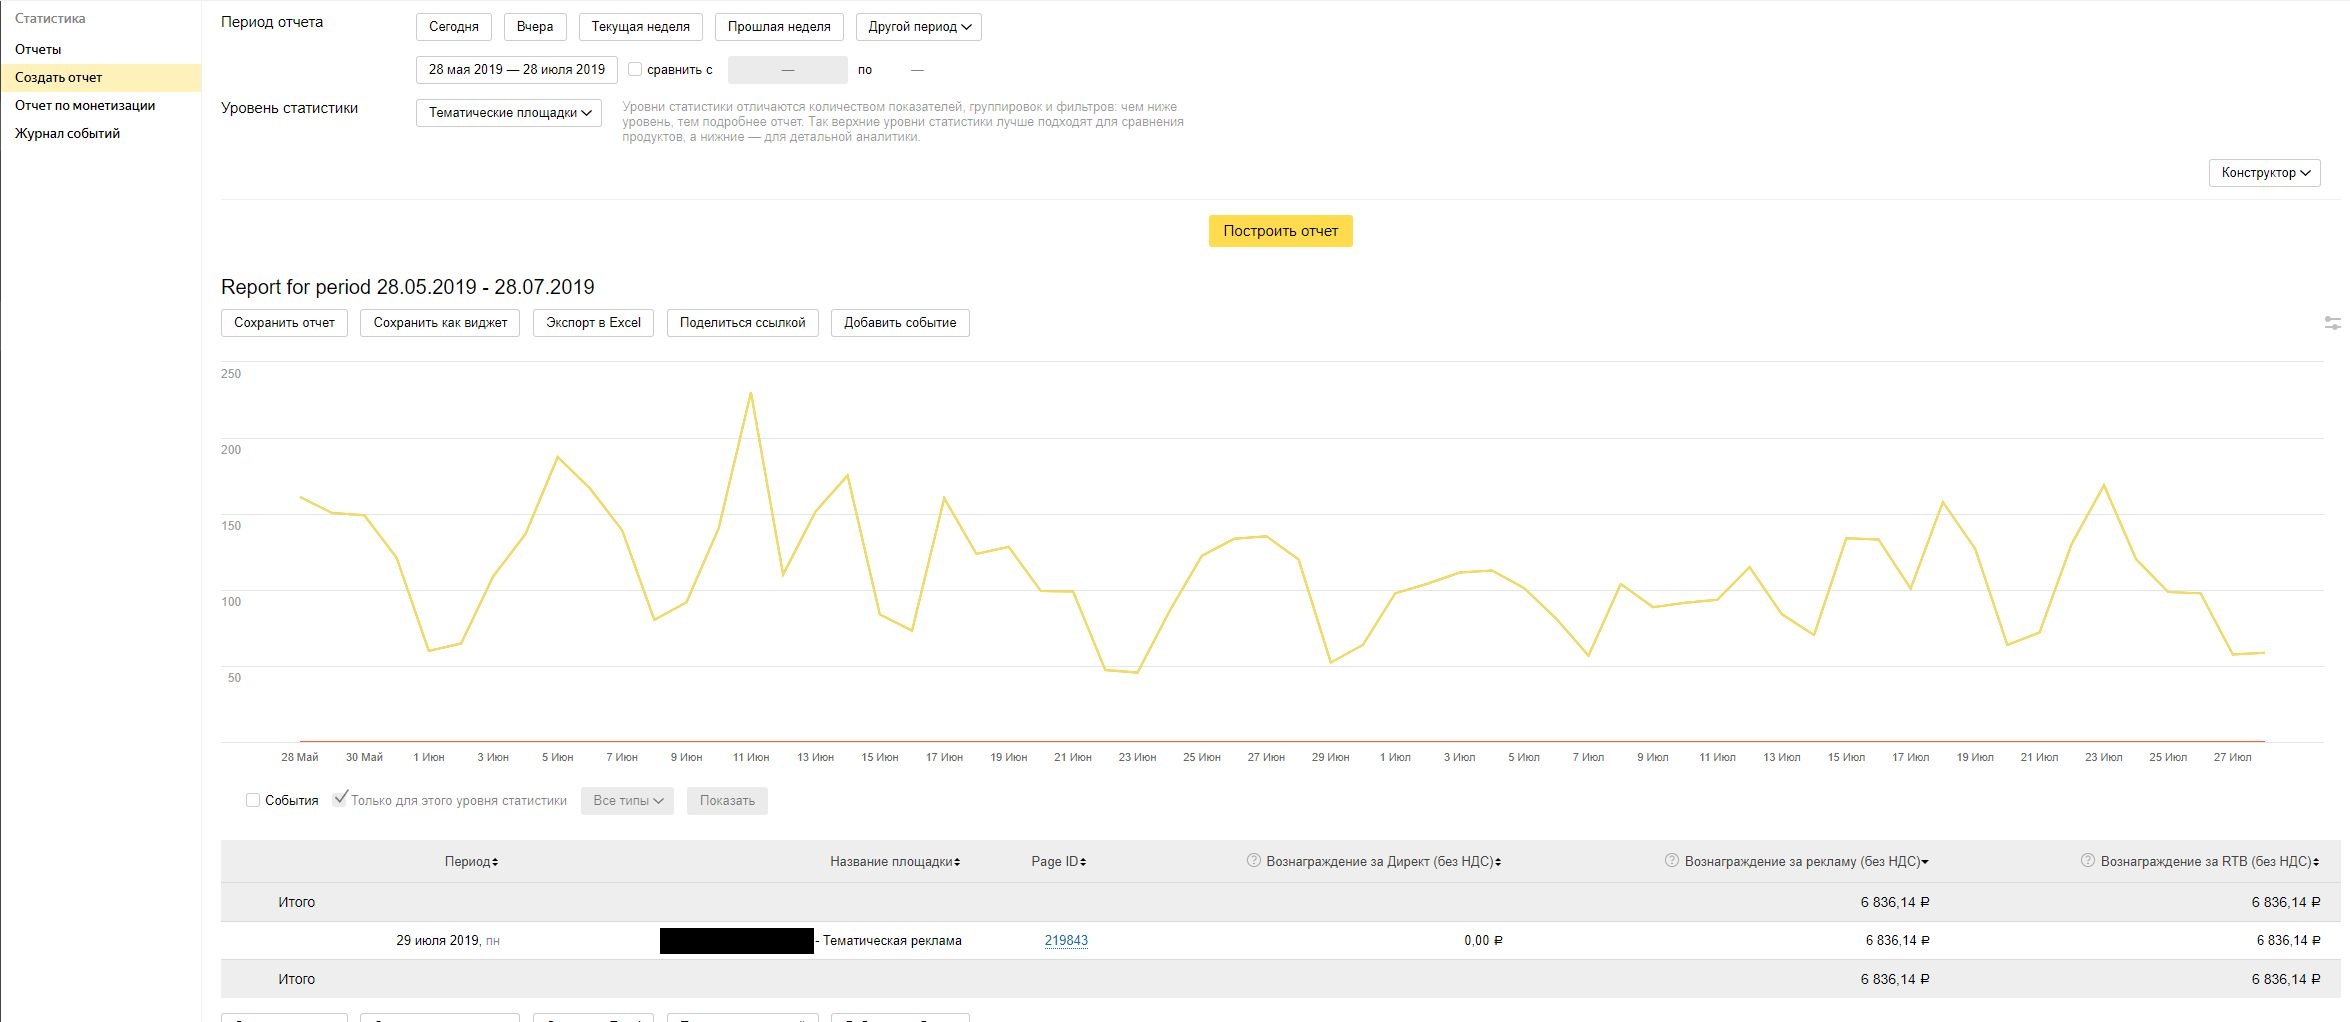Toggle 'Только для этого уровня статистики' checkbox

click(x=340, y=800)
